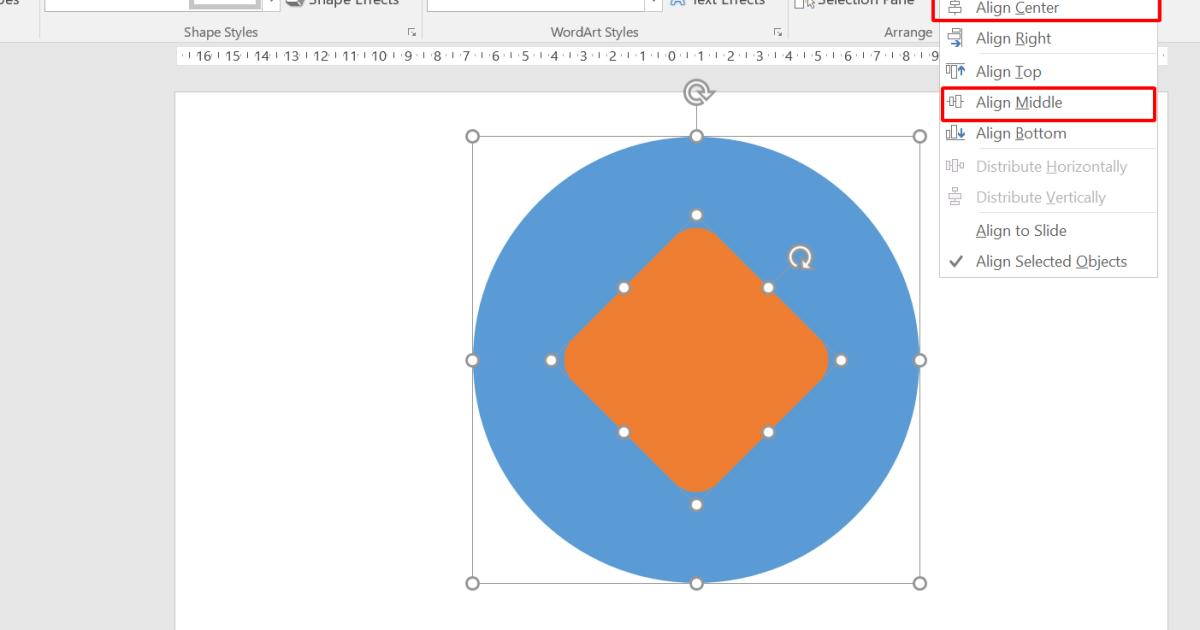Image resolution: width=1200 pixels, height=630 pixels.
Task: Select the orange diamond shape
Action: click(x=697, y=360)
